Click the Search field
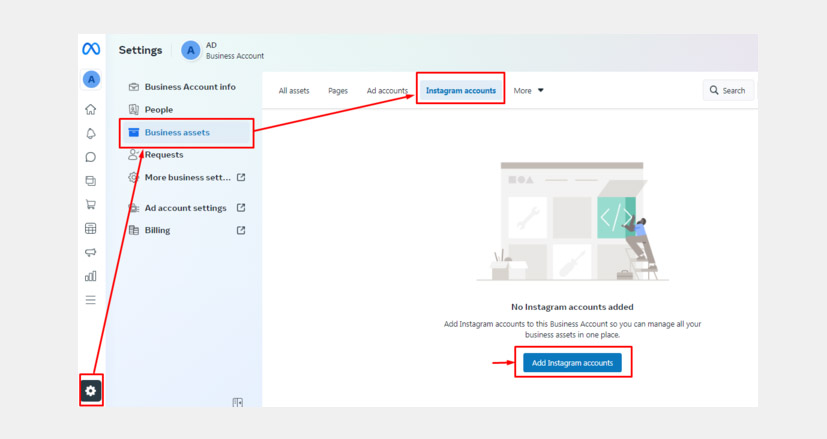This screenshot has height=439, width=827. pyautogui.click(x=728, y=90)
